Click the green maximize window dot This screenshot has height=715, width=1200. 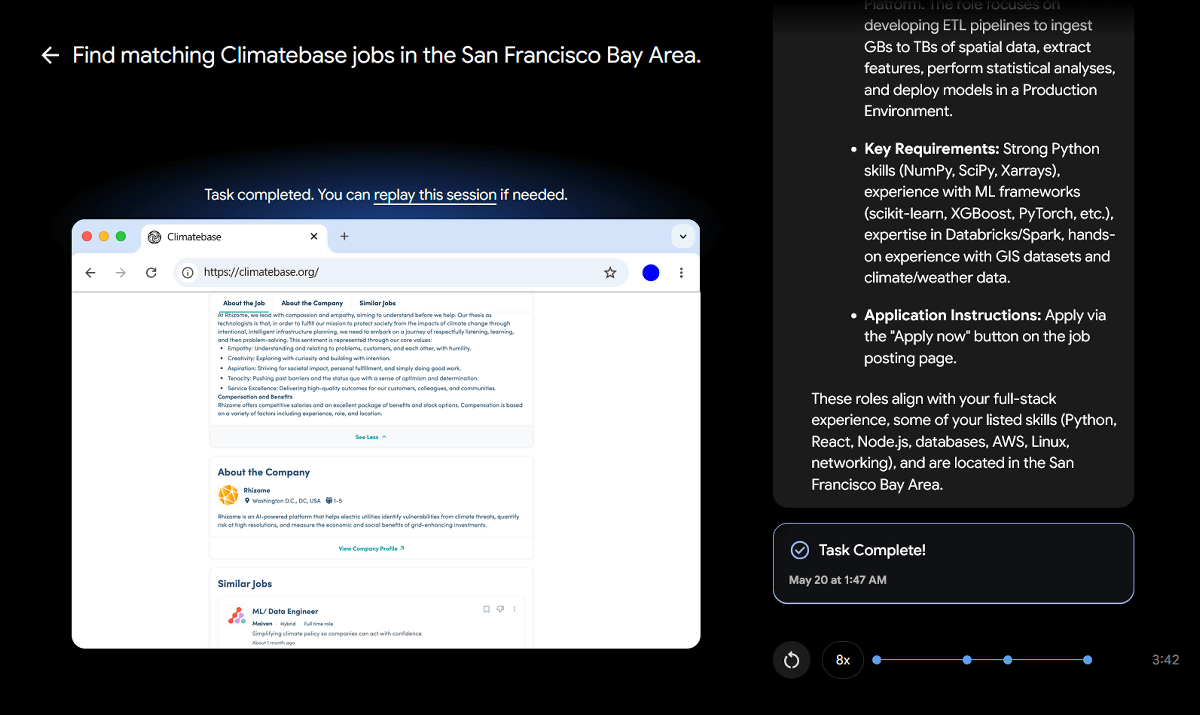click(x=121, y=236)
